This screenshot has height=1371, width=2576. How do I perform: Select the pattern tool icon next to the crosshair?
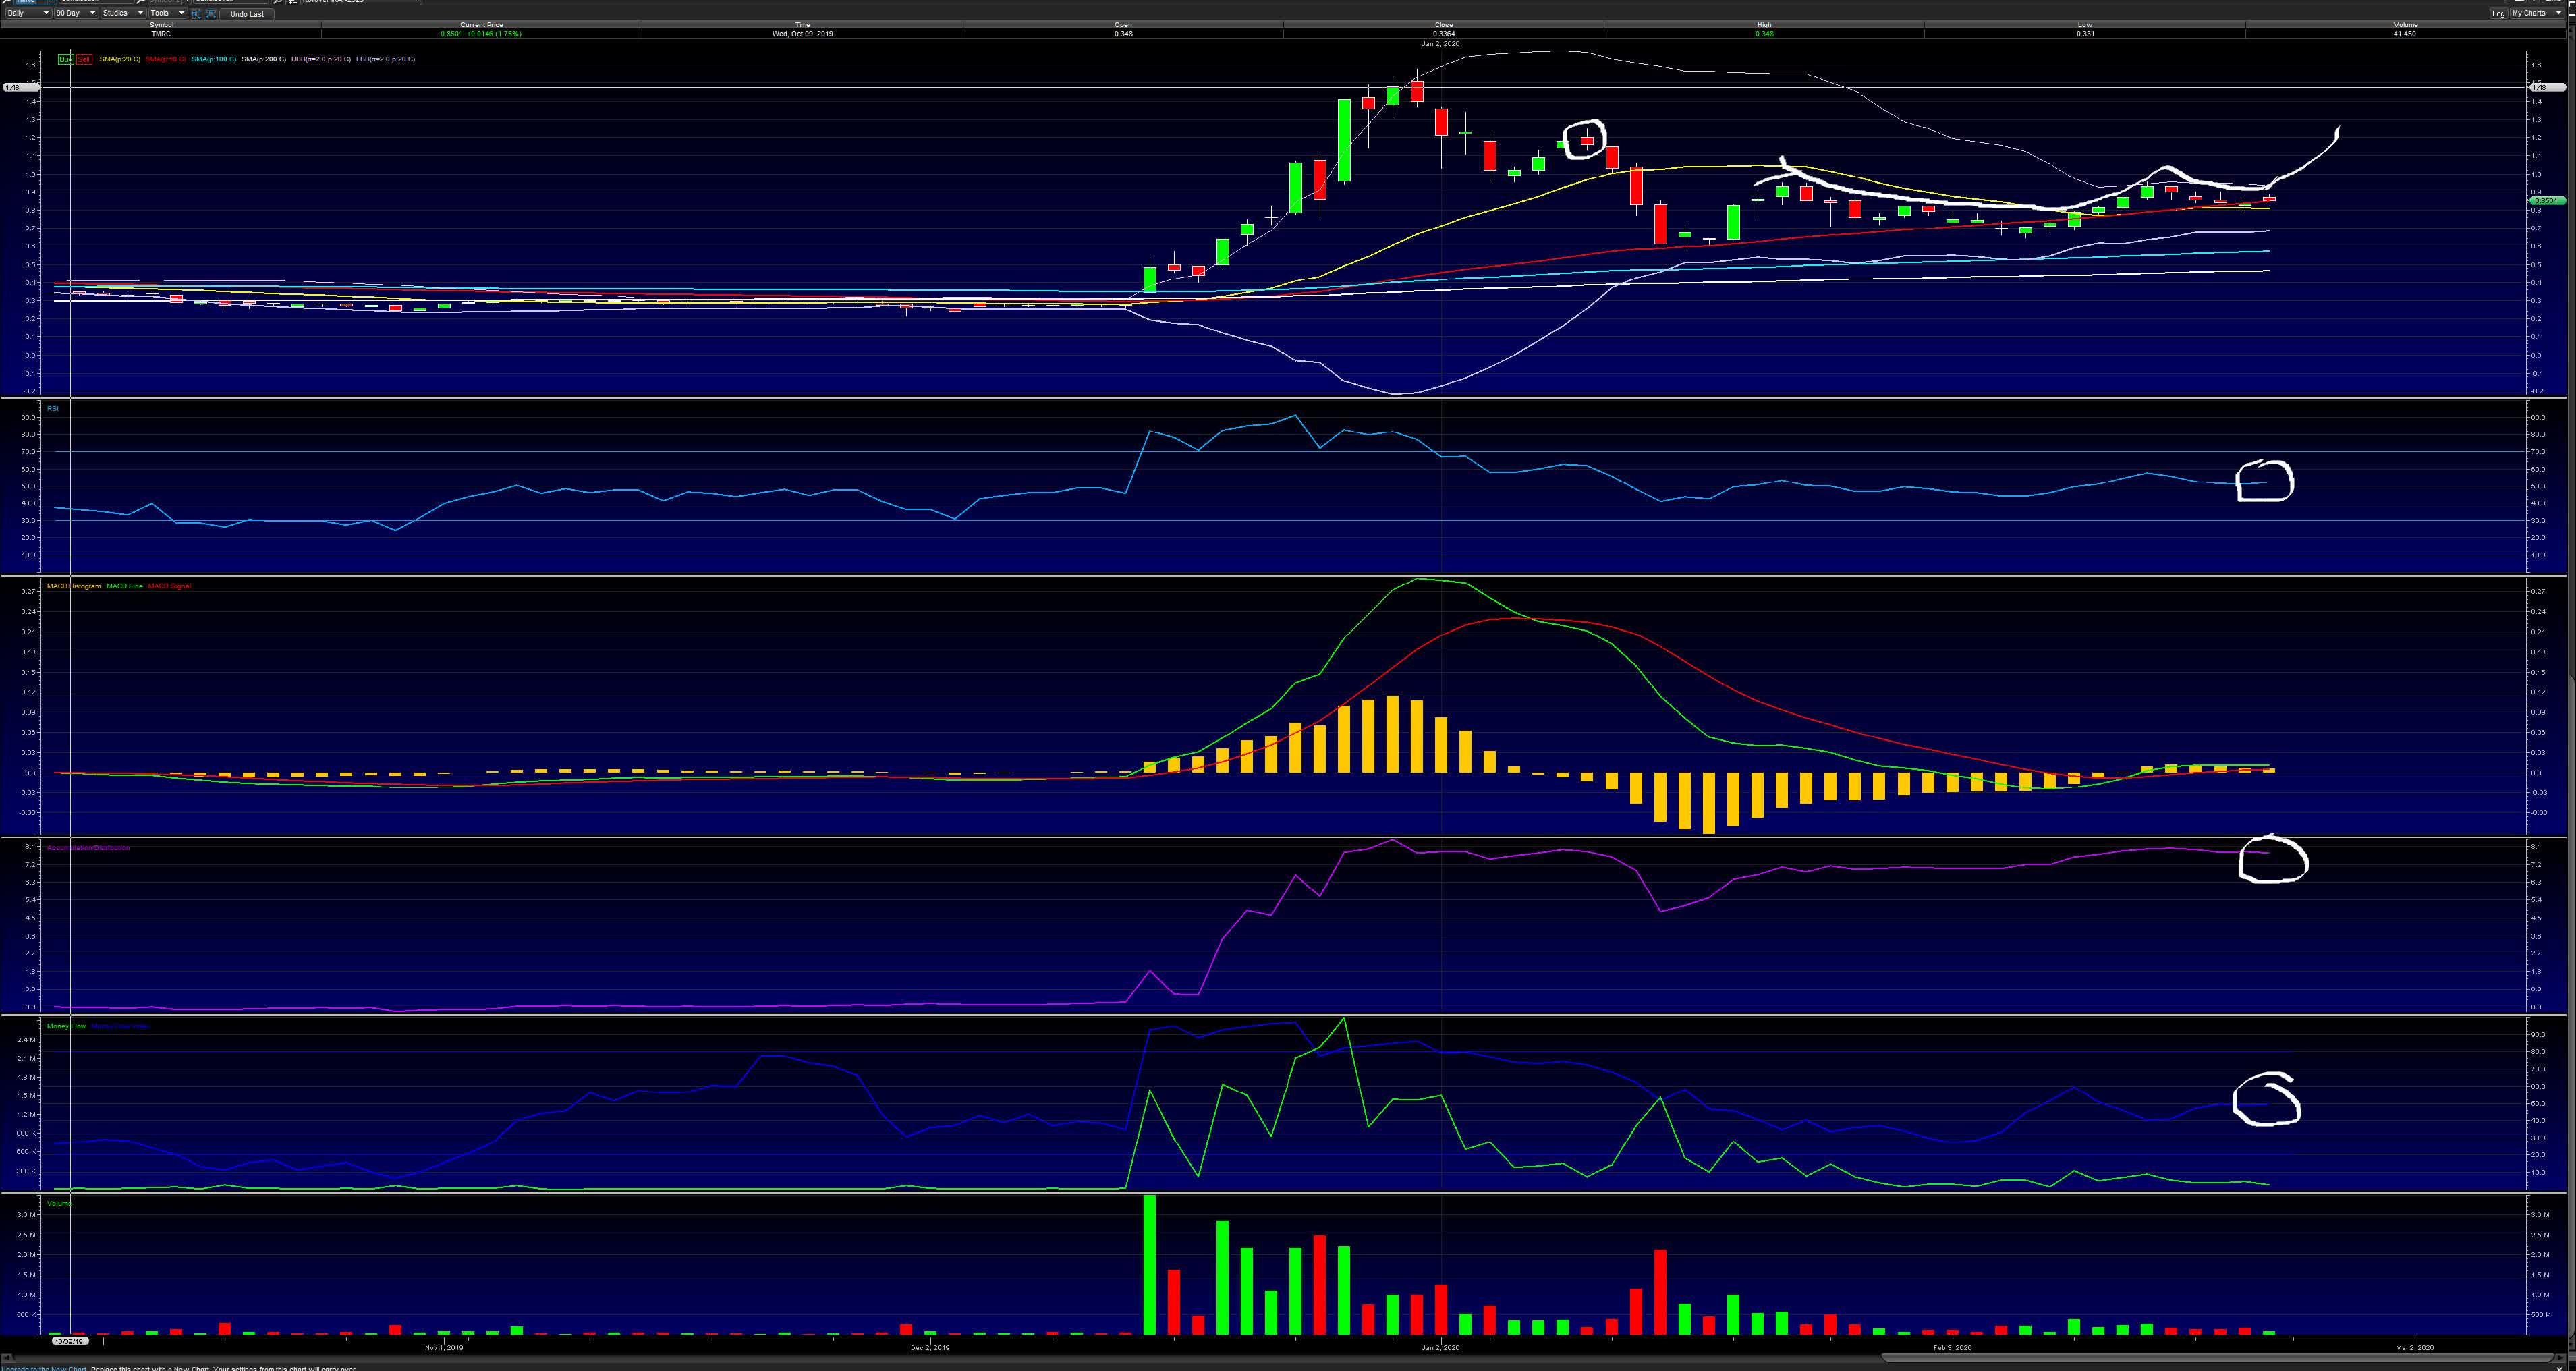(211, 13)
